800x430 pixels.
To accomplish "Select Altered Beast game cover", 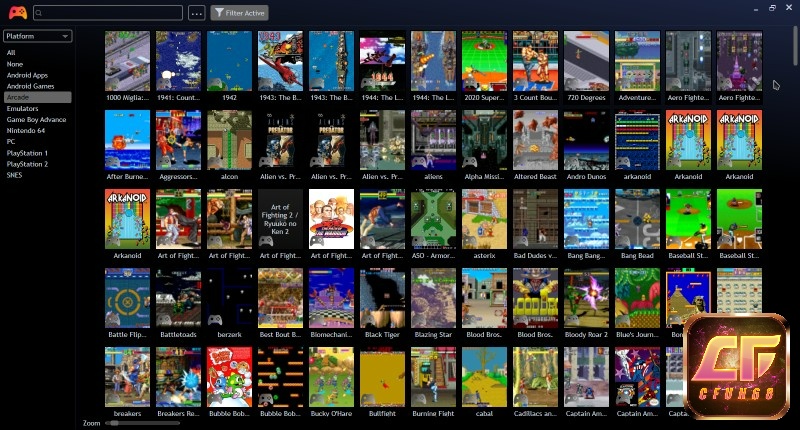I will coord(535,140).
